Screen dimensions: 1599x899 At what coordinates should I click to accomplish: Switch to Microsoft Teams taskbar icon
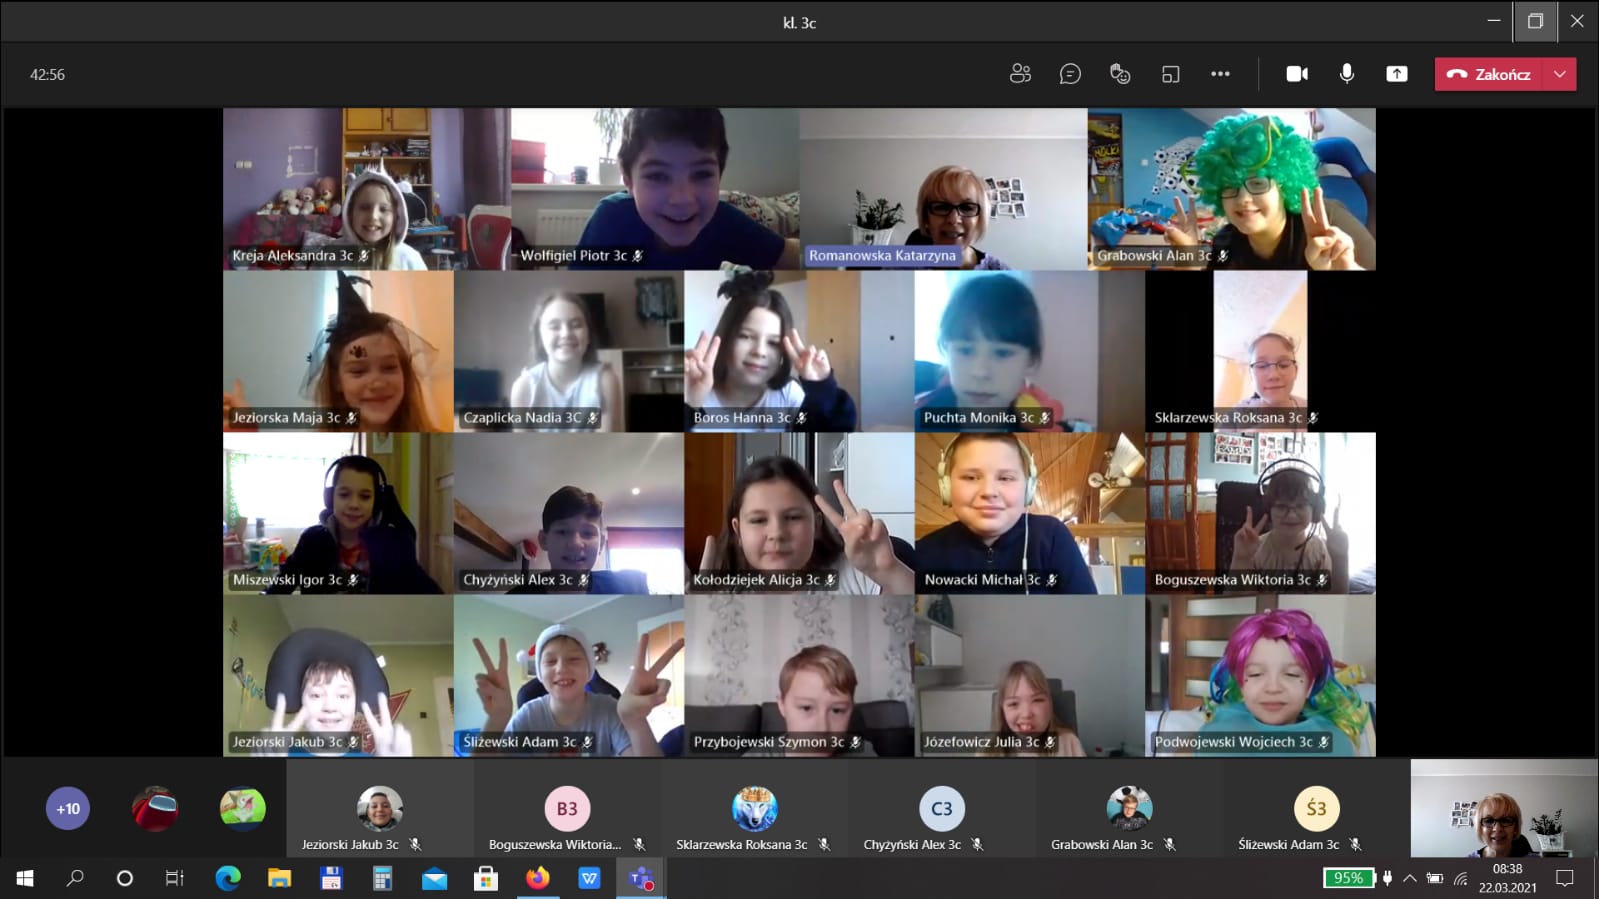pyautogui.click(x=641, y=878)
